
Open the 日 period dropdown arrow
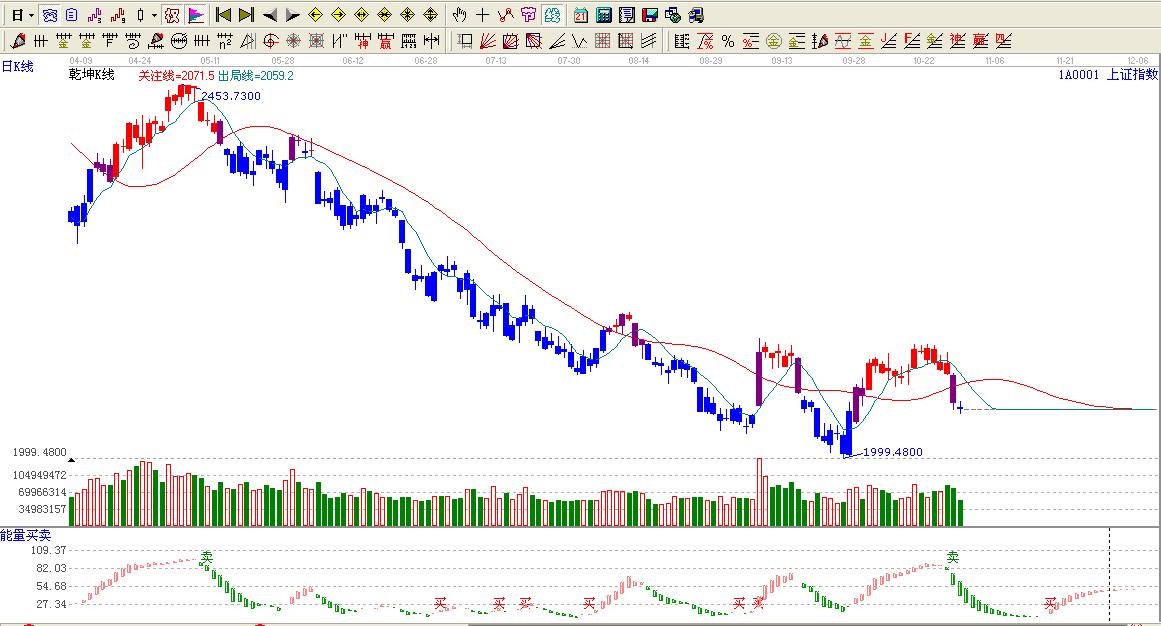(x=32, y=15)
